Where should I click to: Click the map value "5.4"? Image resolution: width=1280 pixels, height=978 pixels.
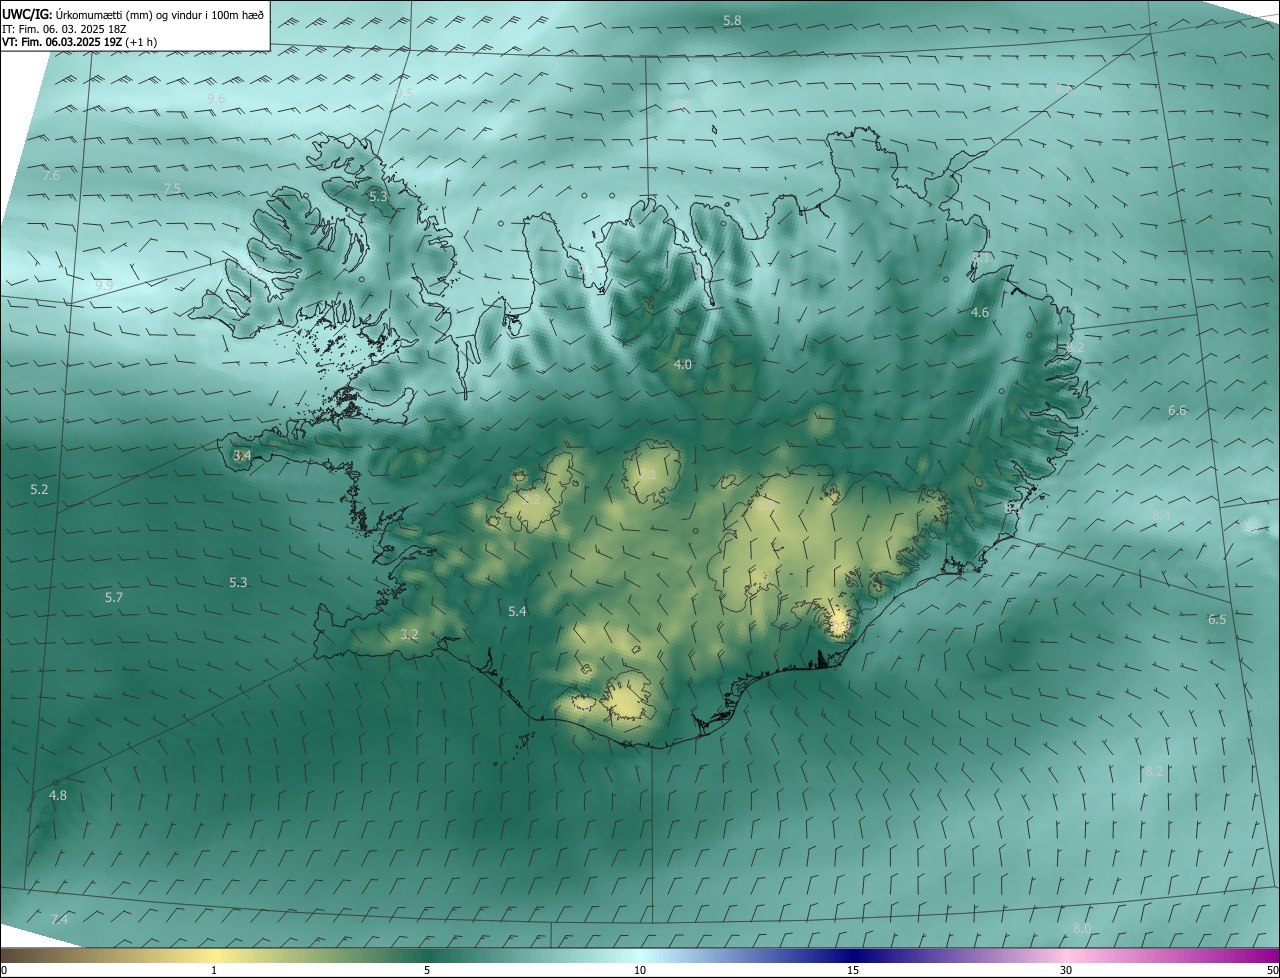[x=517, y=611]
